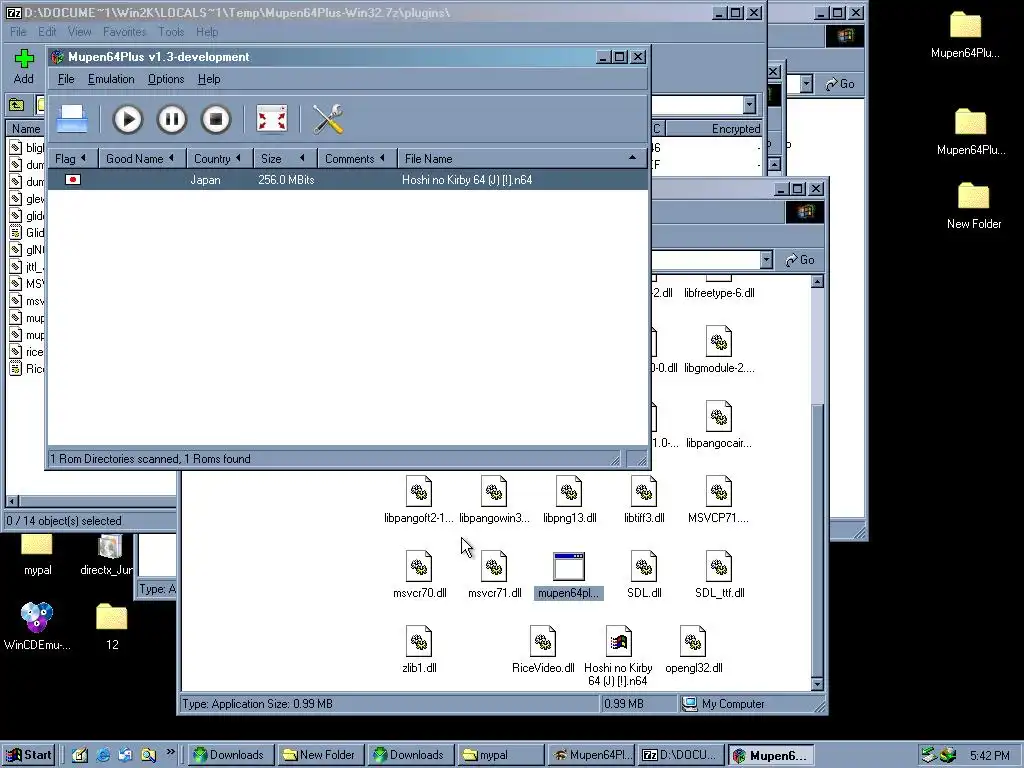
Task: Sort ROM list by Good Name column
Action: [142, 159]
